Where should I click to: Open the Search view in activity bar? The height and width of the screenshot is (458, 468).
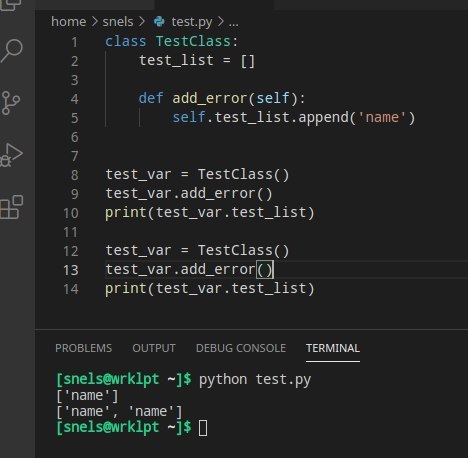point(12,50)
